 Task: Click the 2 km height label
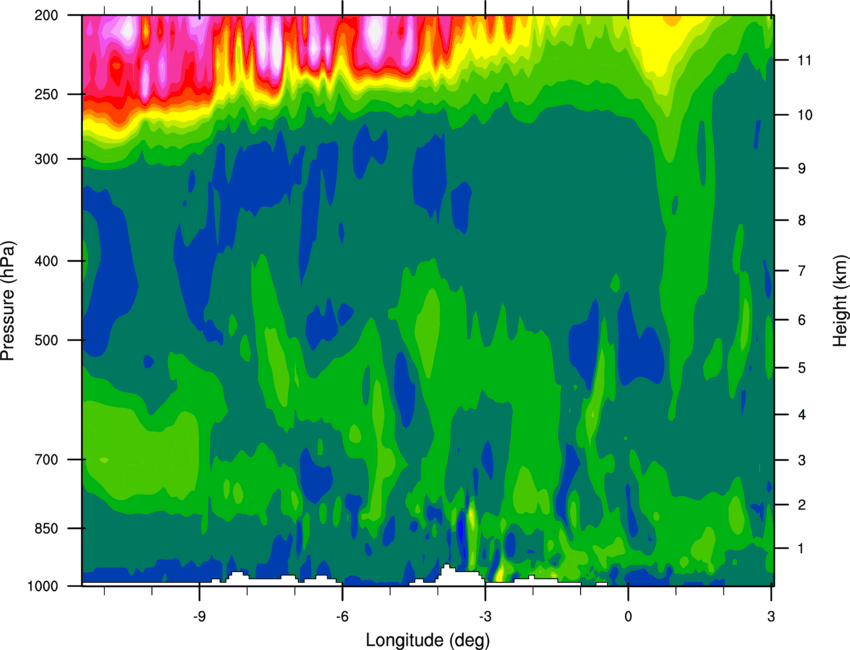click(802, 505)
